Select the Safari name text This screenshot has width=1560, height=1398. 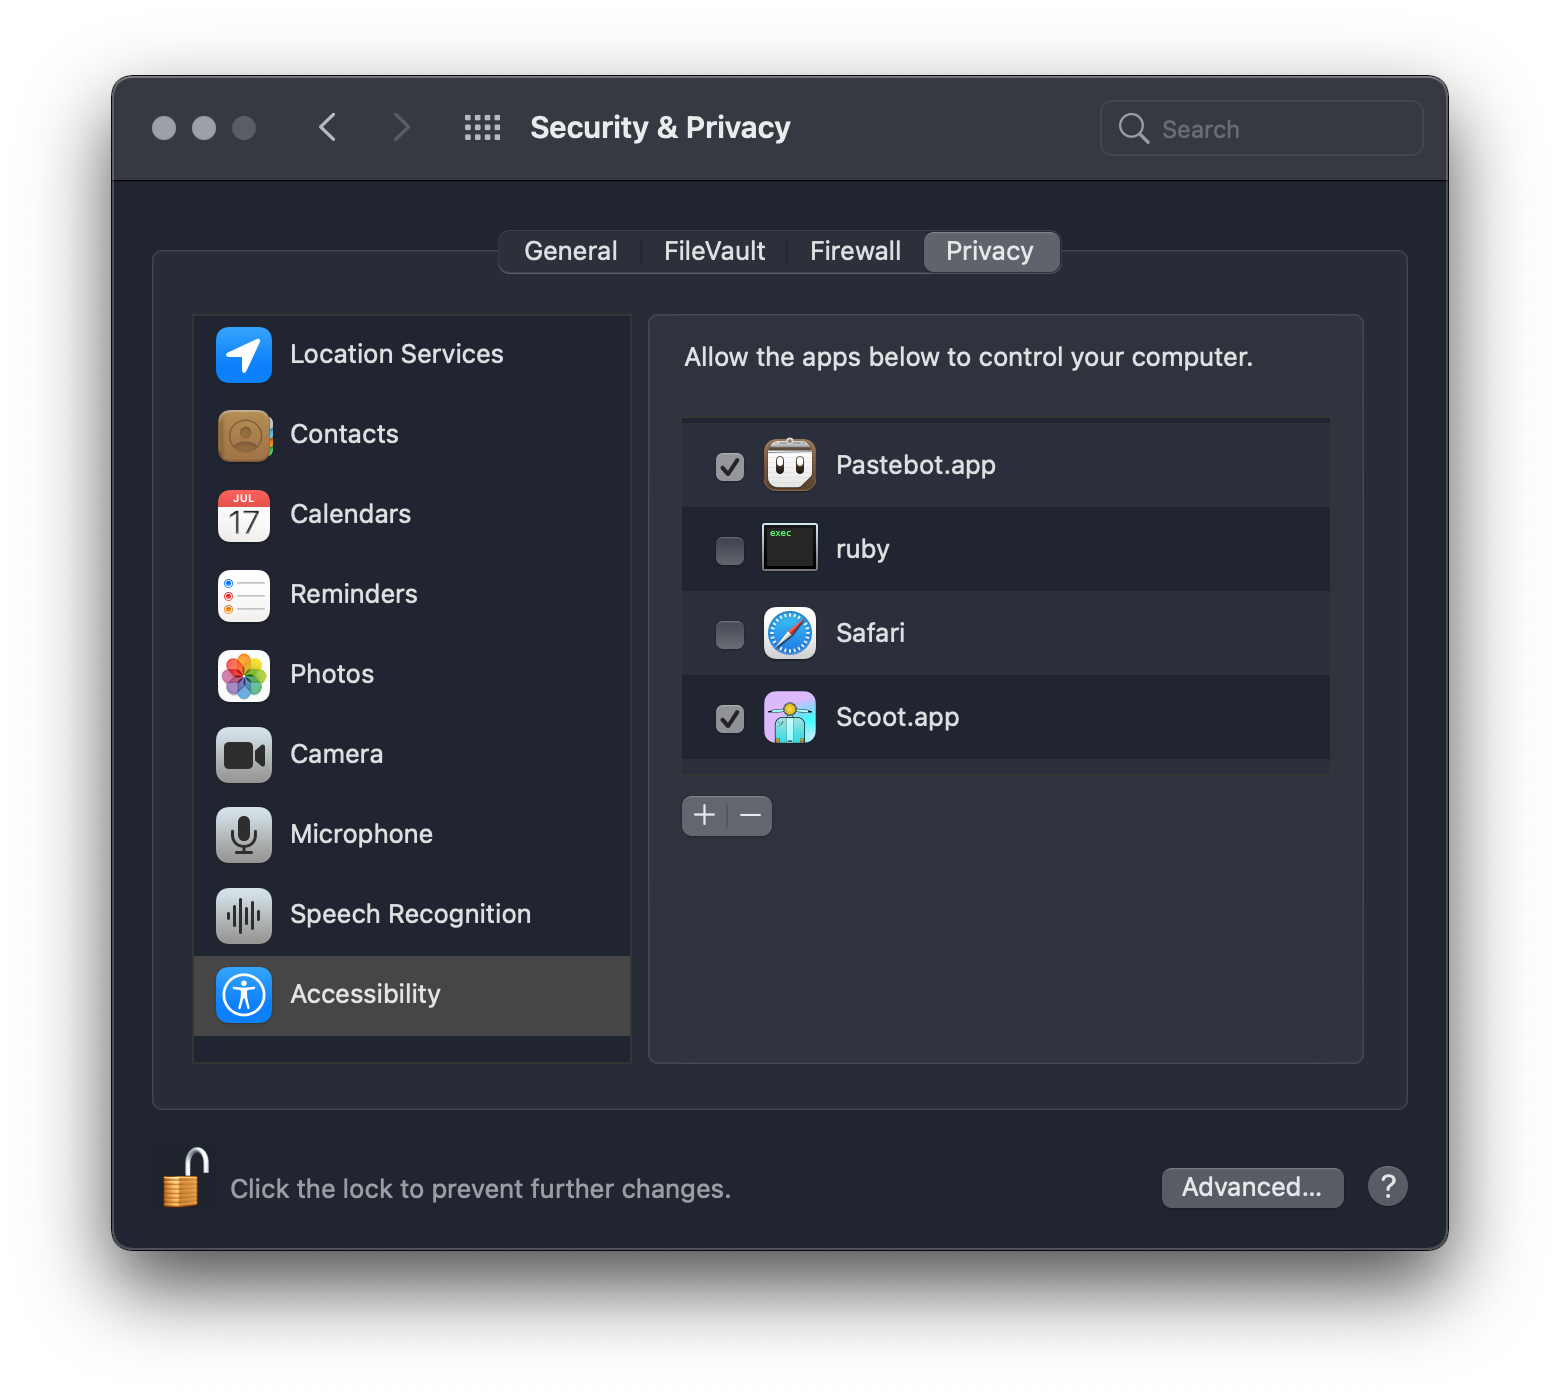pos(870,633)
